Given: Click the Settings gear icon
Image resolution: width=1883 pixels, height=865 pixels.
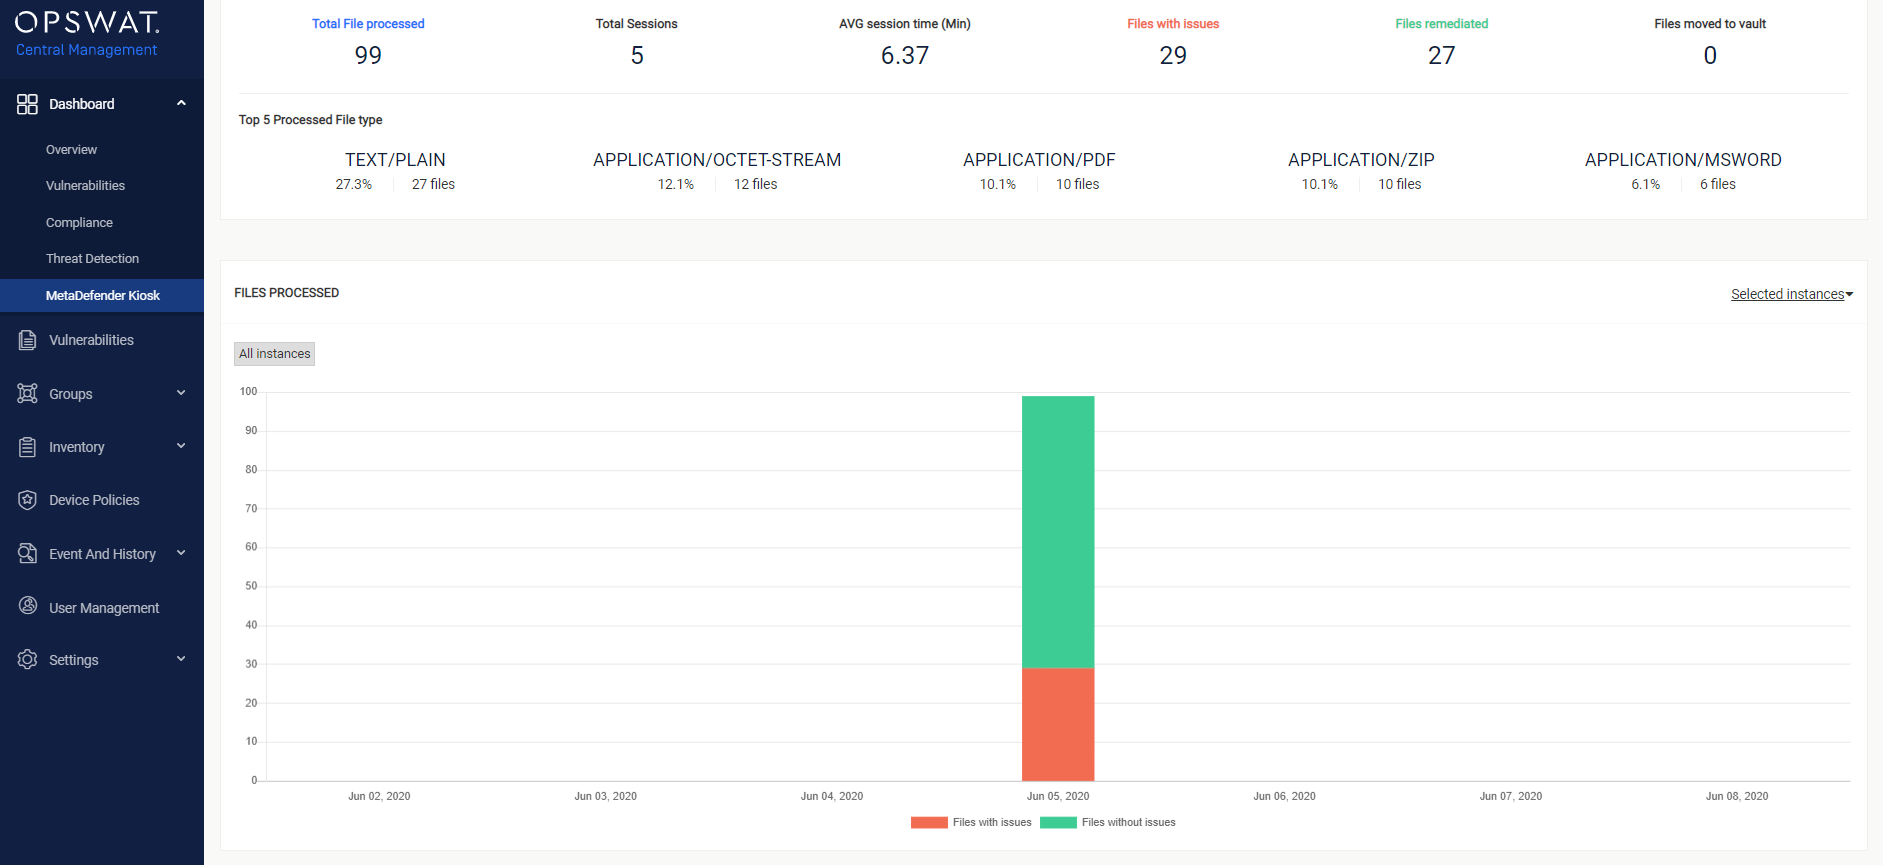Looking at the screenshot, I should point(27,659).
